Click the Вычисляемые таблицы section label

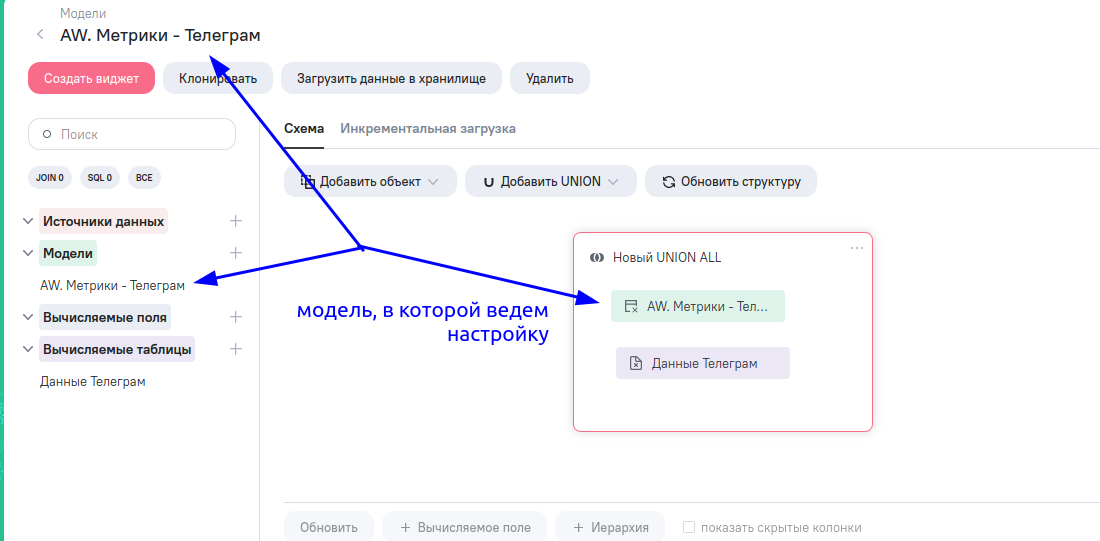click(x=117, y=349)
